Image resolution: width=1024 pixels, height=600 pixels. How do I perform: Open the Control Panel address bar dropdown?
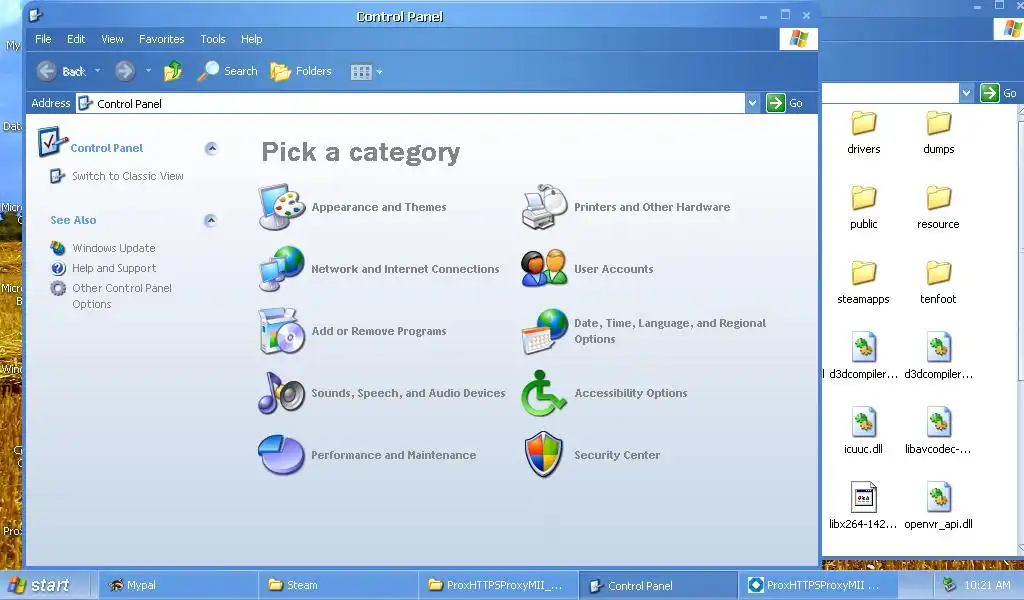click(752, 103)
